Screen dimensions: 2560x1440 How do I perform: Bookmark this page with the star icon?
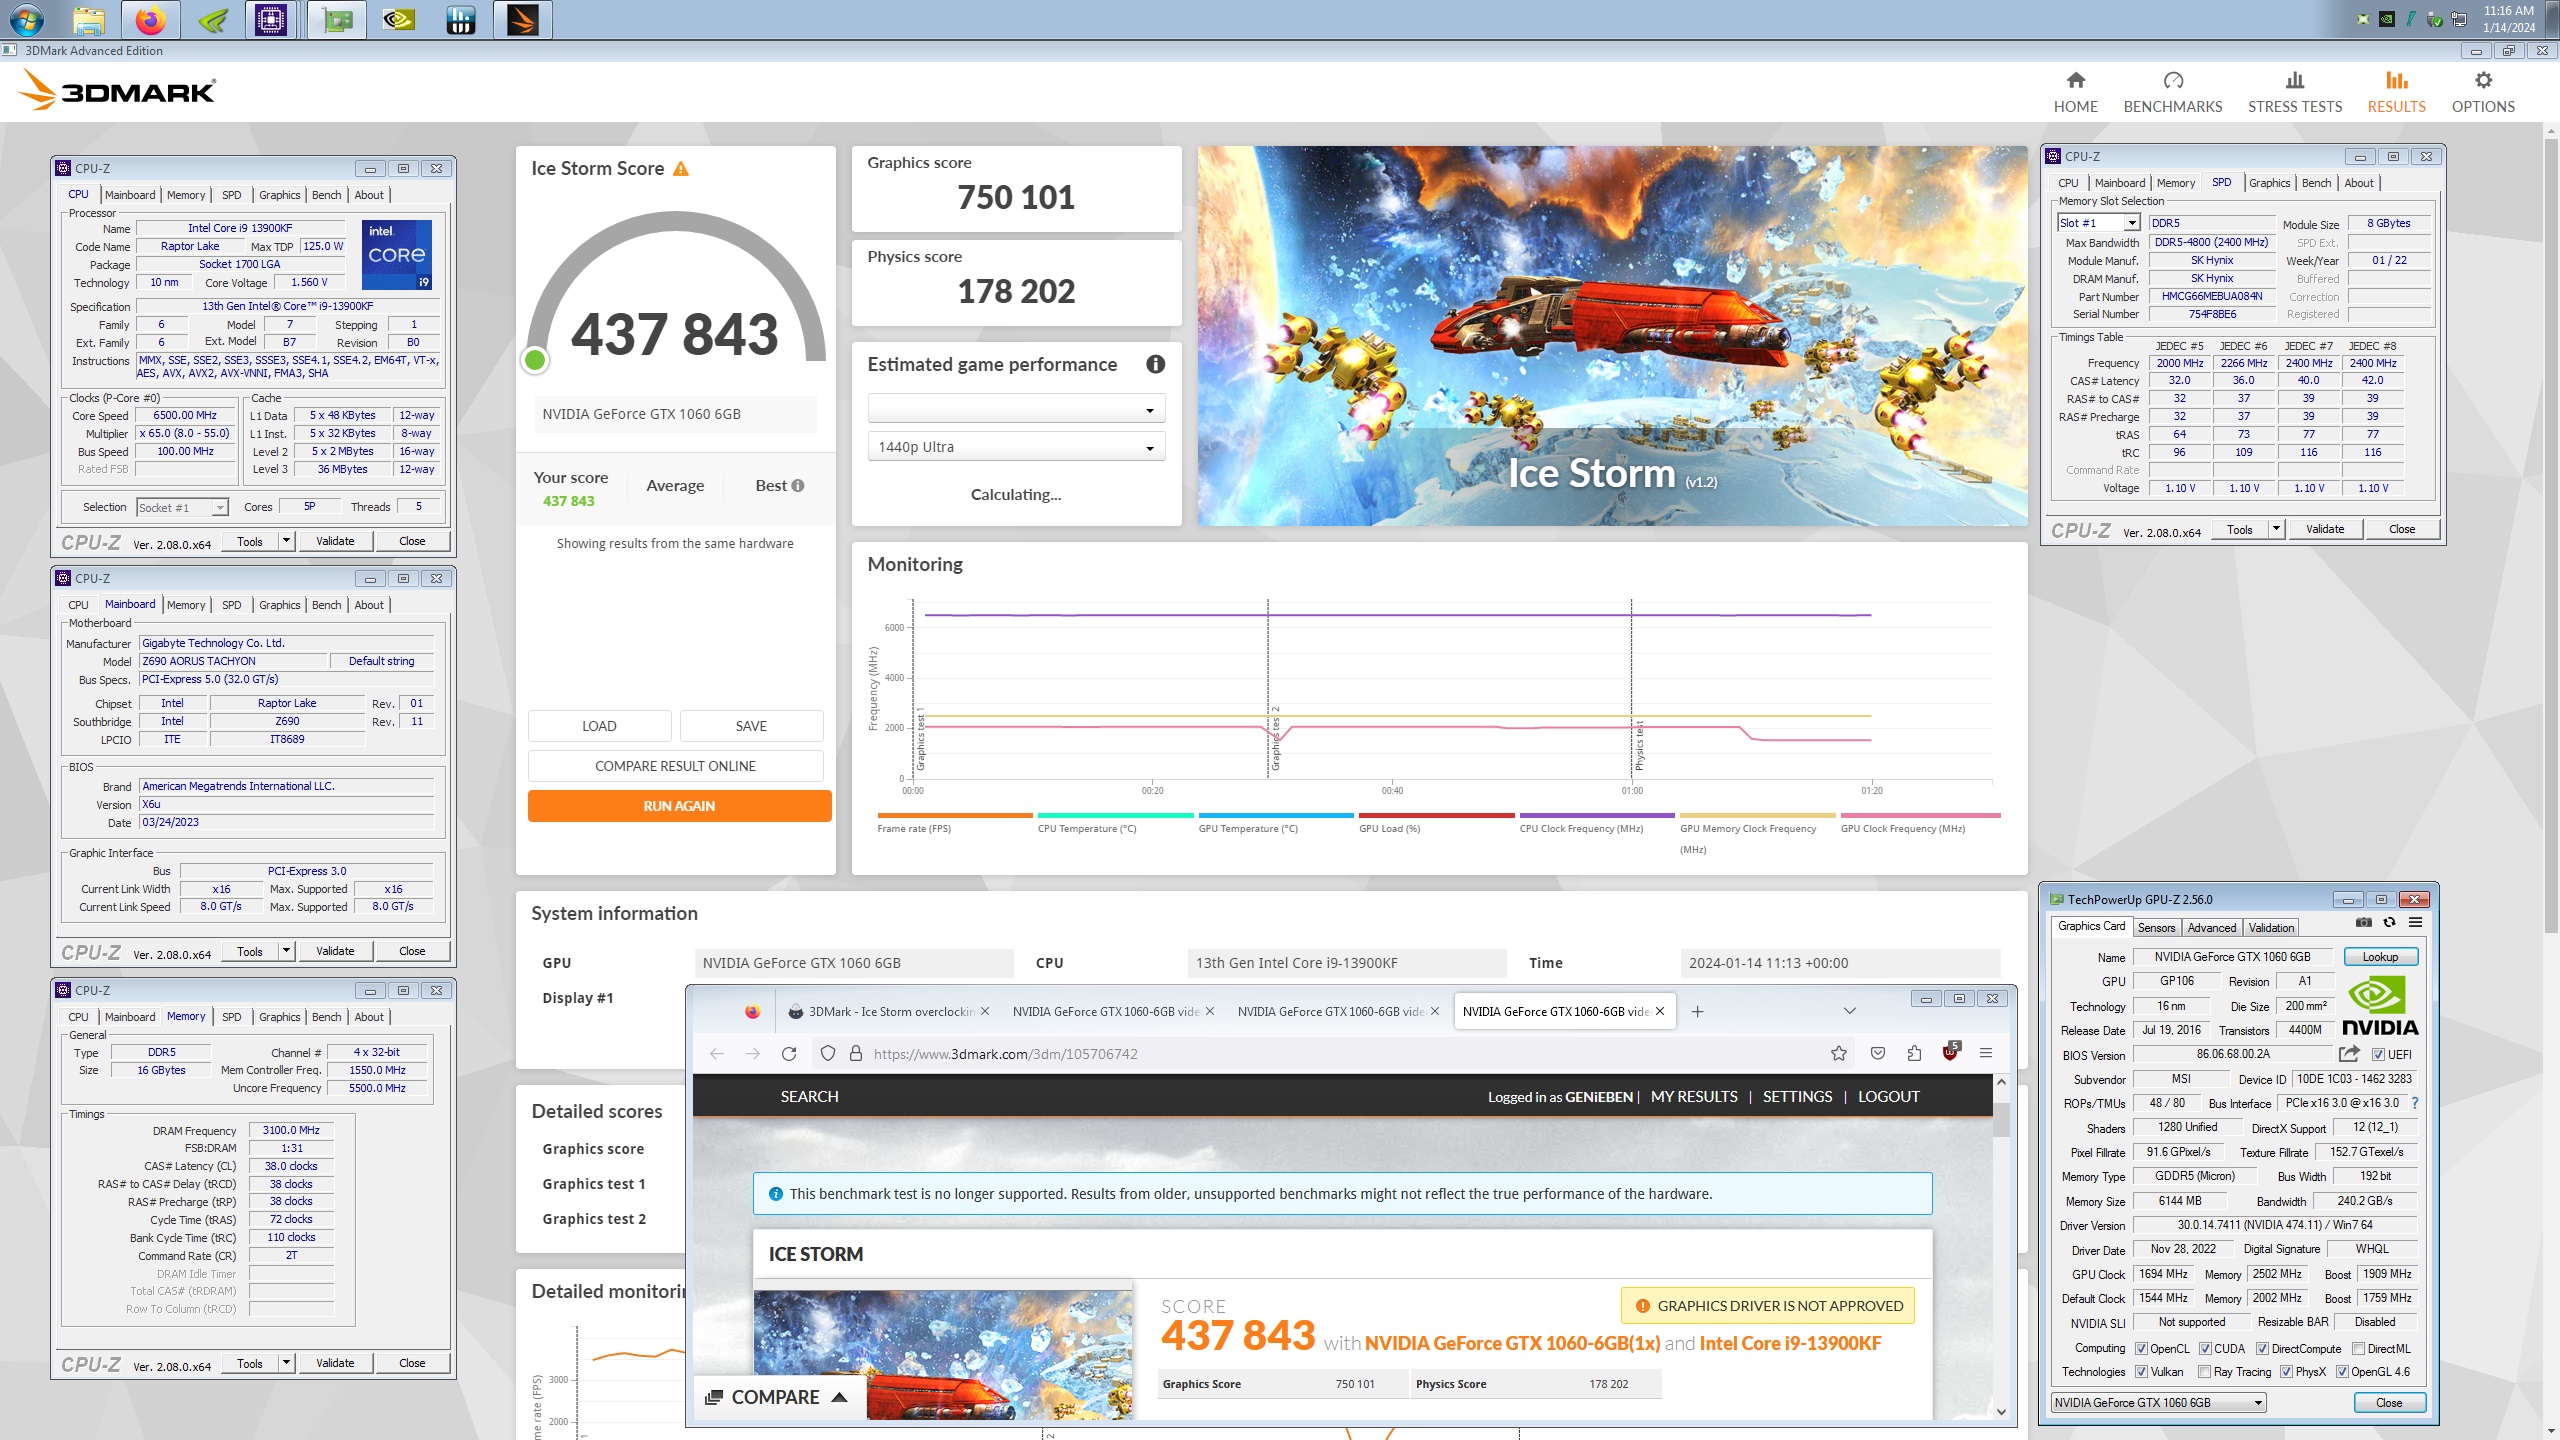[1838, 1054]
